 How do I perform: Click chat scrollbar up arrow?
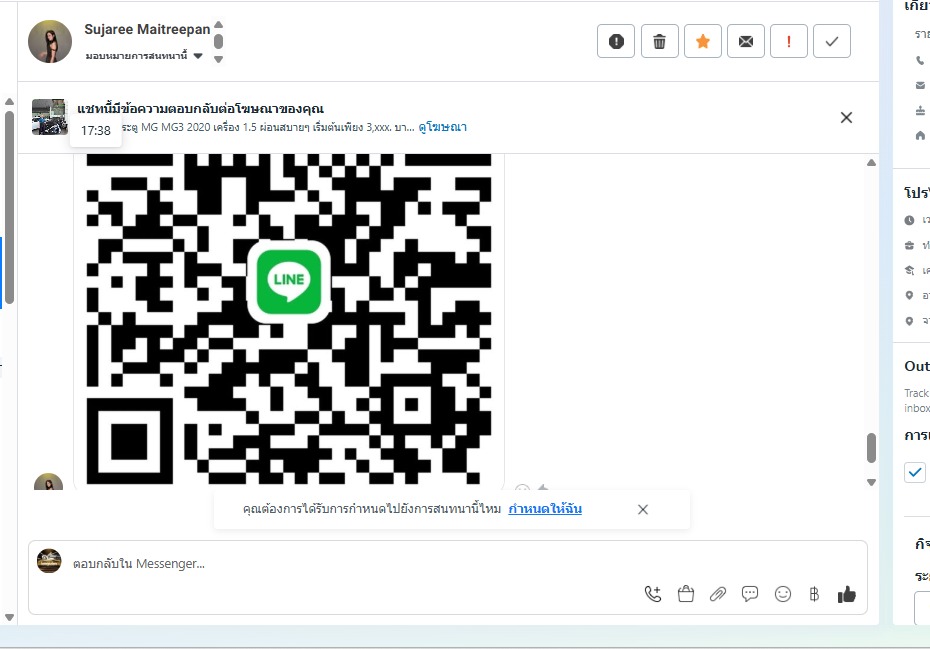click(871, 162)
